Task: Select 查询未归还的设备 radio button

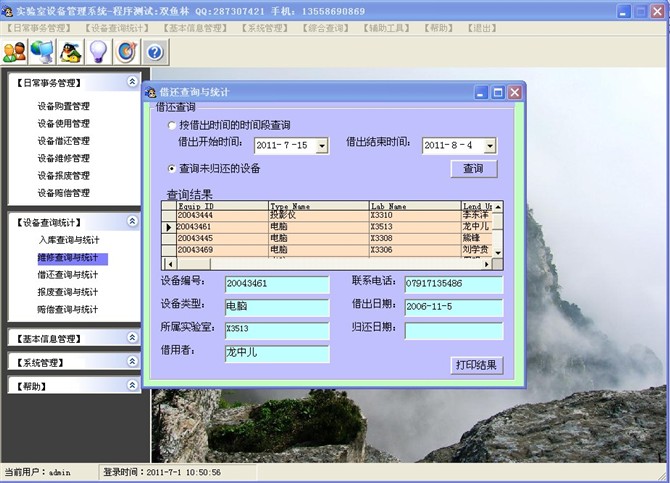Action: 171,169
